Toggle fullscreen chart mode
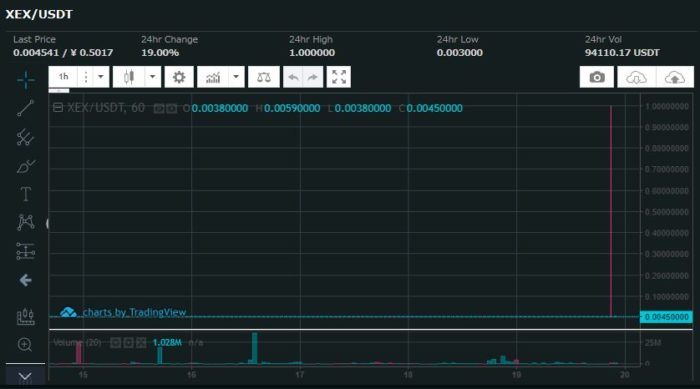The image size is (700, 389). coord(339,77)
